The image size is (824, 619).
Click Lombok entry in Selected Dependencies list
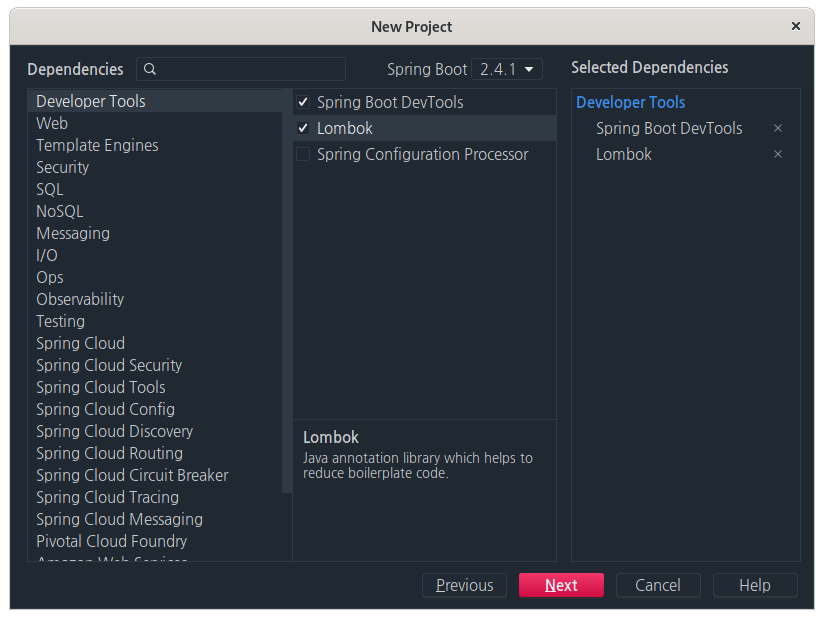[x=624, y=154]
